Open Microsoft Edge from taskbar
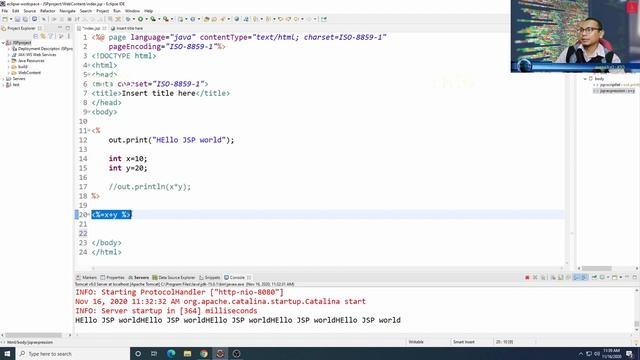The height and width of the screenshot is (360, 640). [x=171, y=353]
